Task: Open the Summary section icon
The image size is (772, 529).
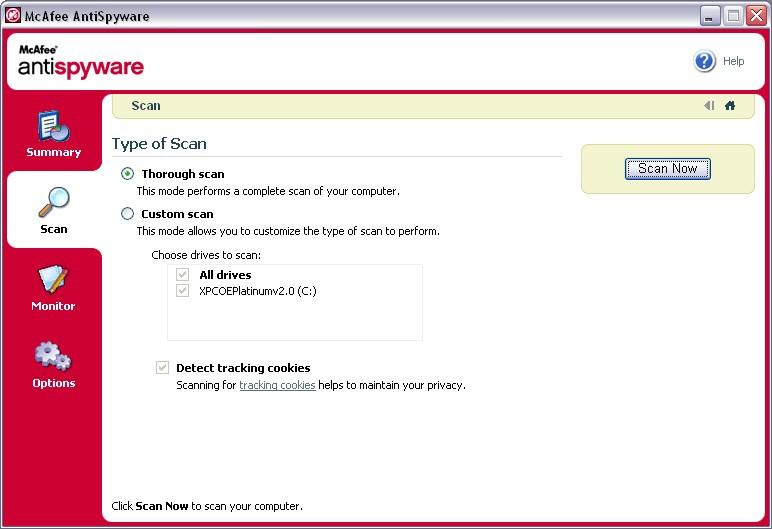Action: pos(54,126)
